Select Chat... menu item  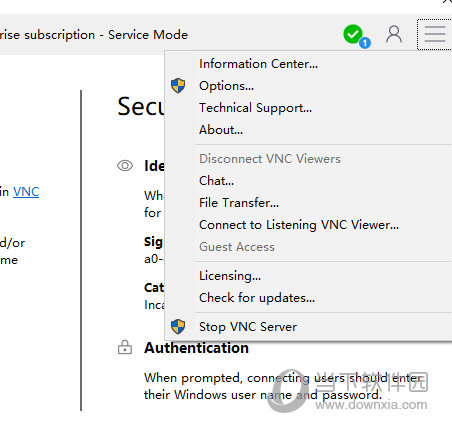pyautogui.click(x=216, y=181)
